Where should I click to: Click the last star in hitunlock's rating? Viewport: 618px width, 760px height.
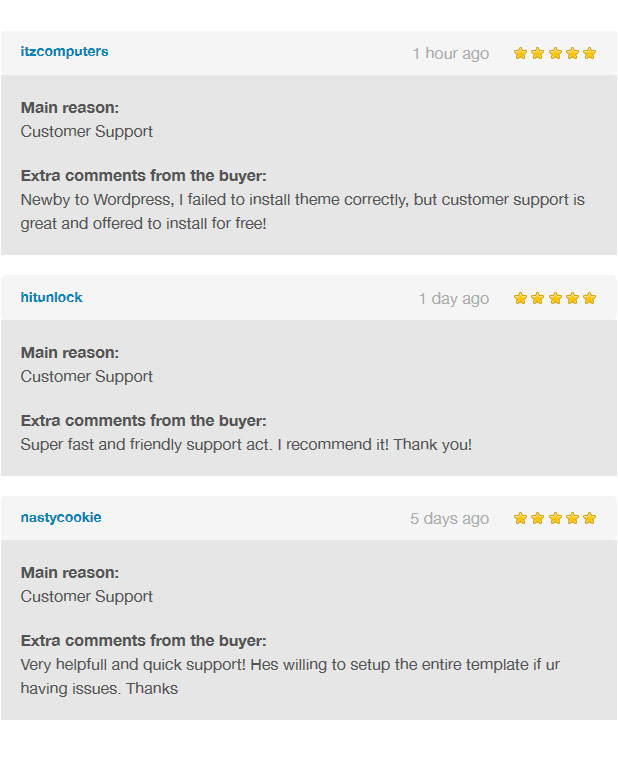pyautogui.click(x=589, y=298)
